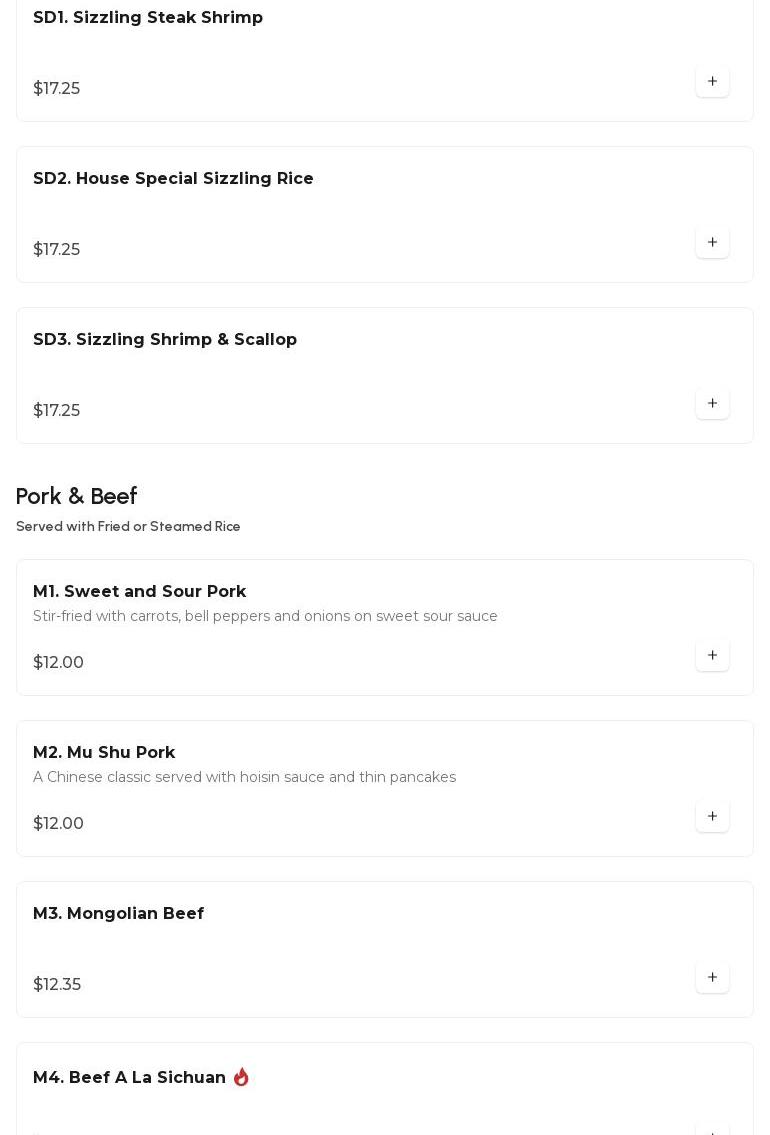Open SD1. Sizzling Steak Shrimp item title
The height and width of the screenshot is (1135, 770).
[148, 18]
